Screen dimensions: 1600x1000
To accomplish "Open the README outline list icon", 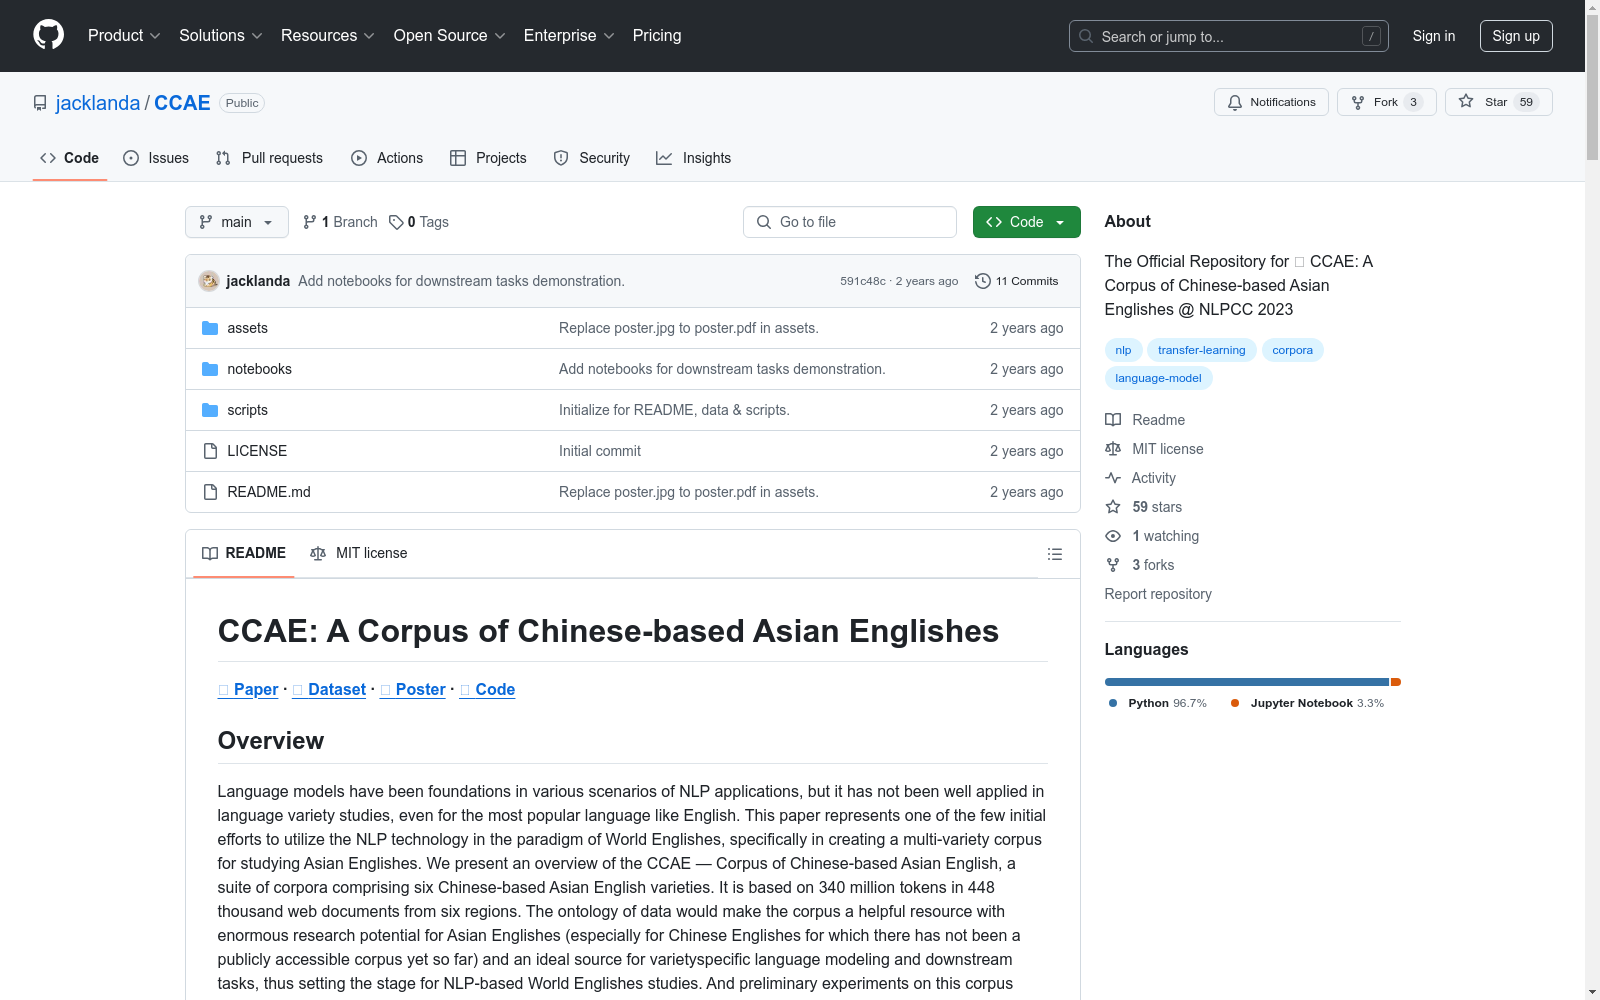I will [x=1055, y=554].
